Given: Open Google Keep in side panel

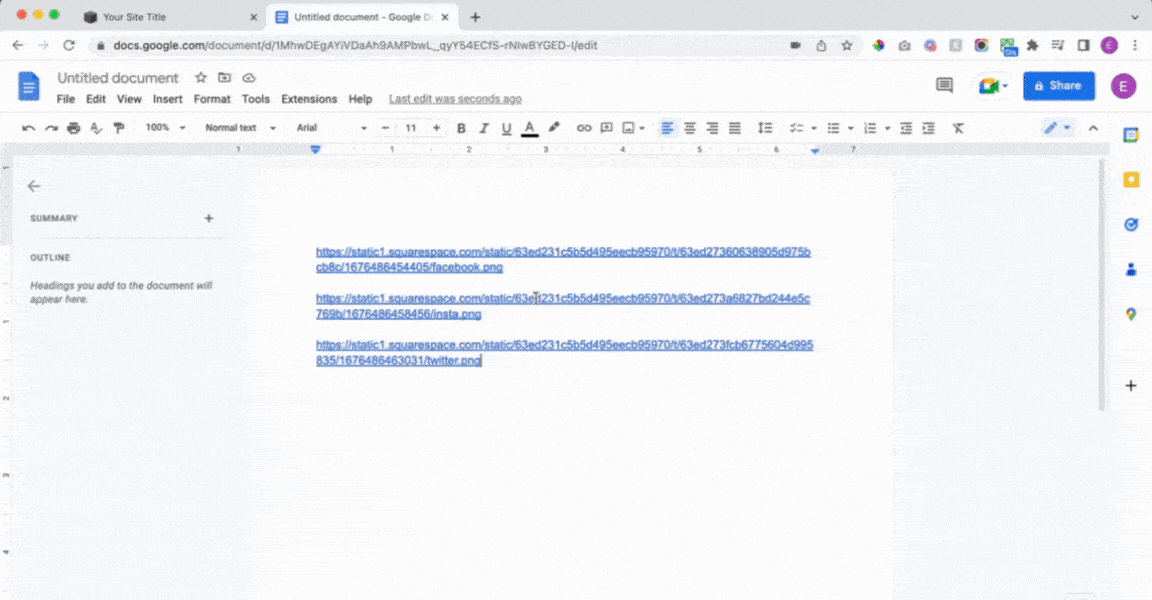Looking at the screenshot, I should pos(1131,180).
